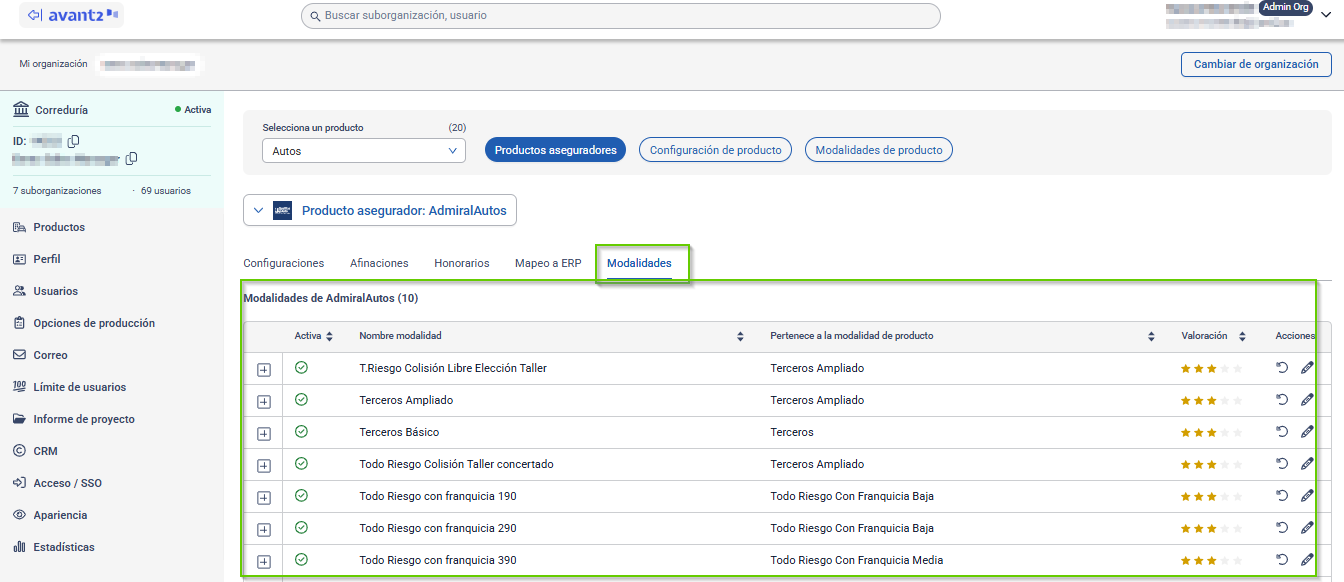The height and width of the screenshot is (582, 1344).
Task: Expand Todo Riesgo con franquicia 290 row
Action: [x=264, y=530]
